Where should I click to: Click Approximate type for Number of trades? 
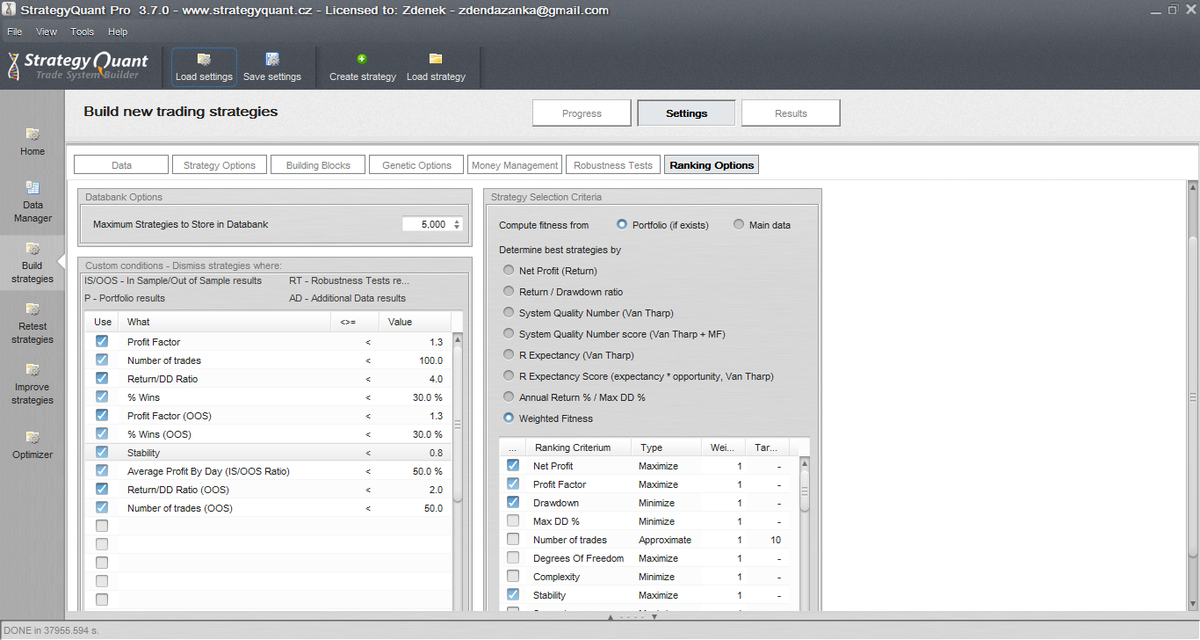pyautogui.click(x=664, y=540)
